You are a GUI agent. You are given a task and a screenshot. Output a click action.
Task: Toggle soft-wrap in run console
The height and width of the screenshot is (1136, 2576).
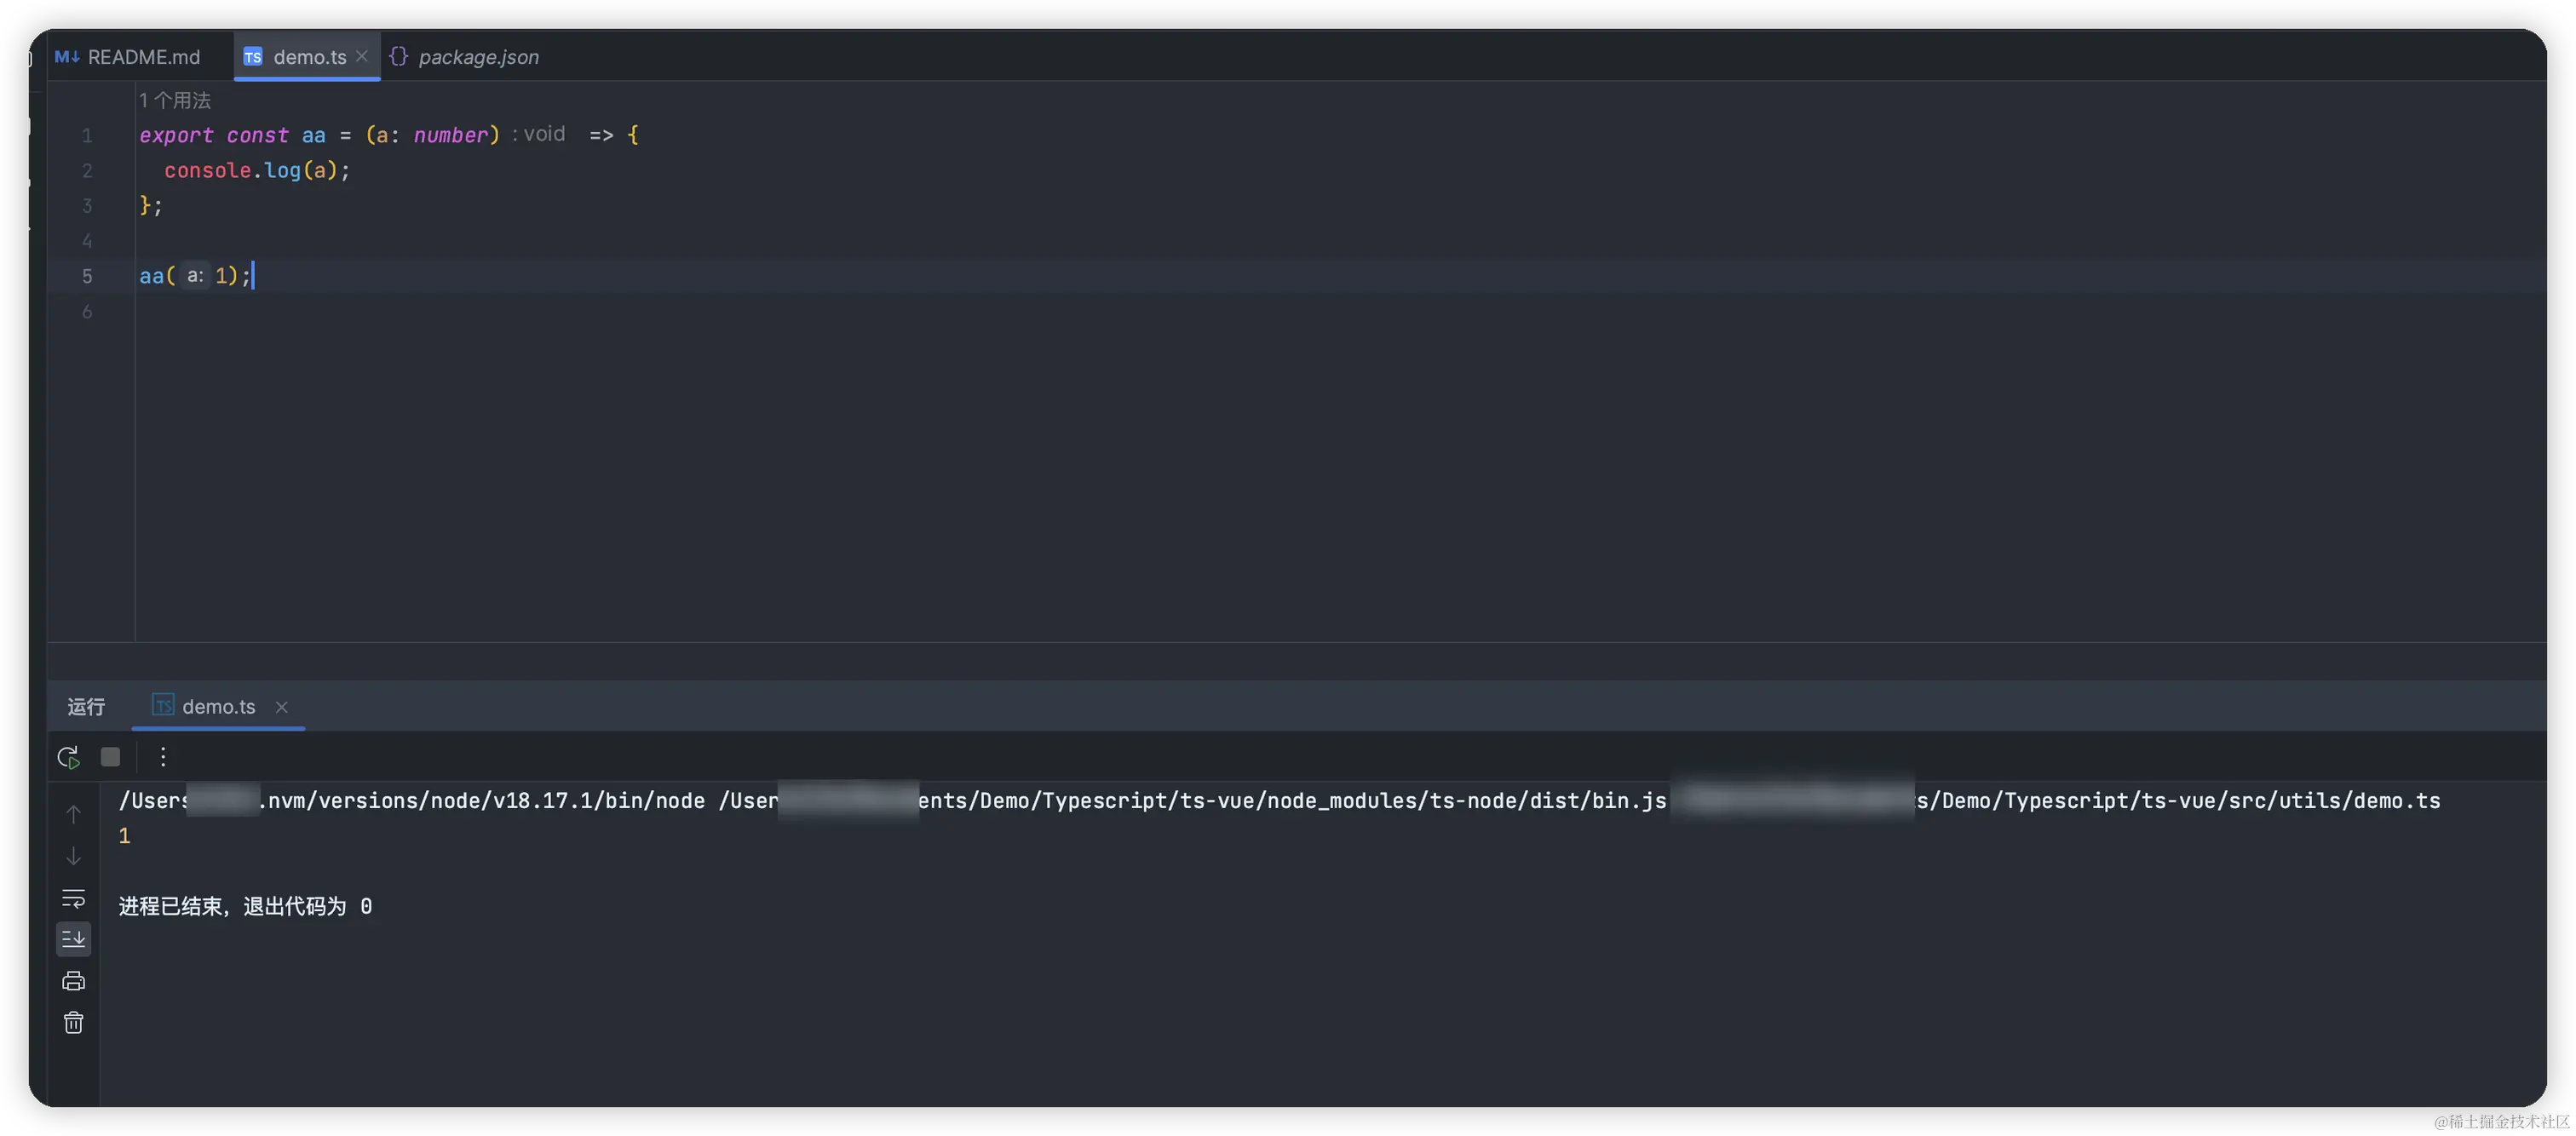coord(74,898)
